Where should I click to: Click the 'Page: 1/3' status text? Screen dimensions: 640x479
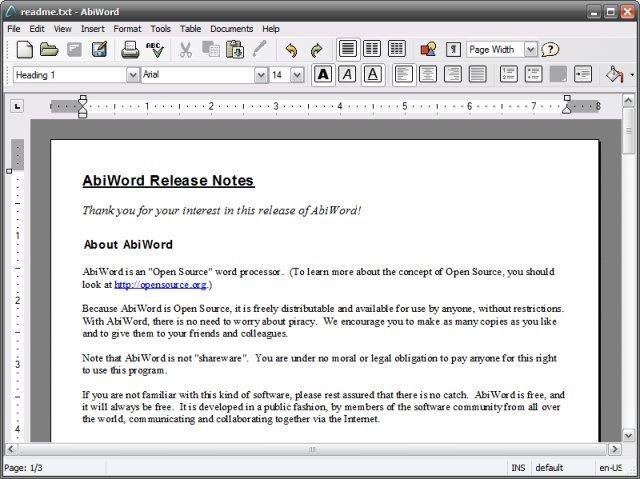click(23, 468)
